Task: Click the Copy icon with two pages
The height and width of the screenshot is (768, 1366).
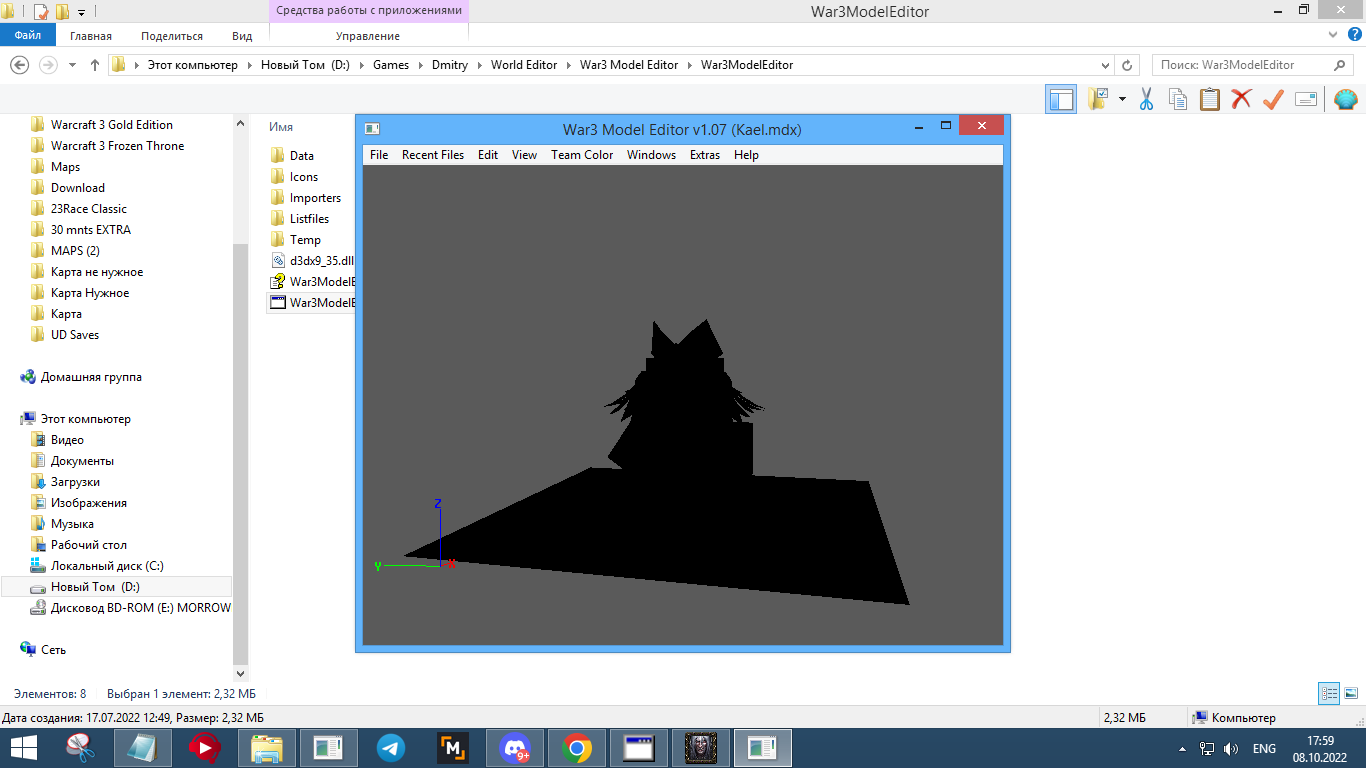Action: [1178, 99]
